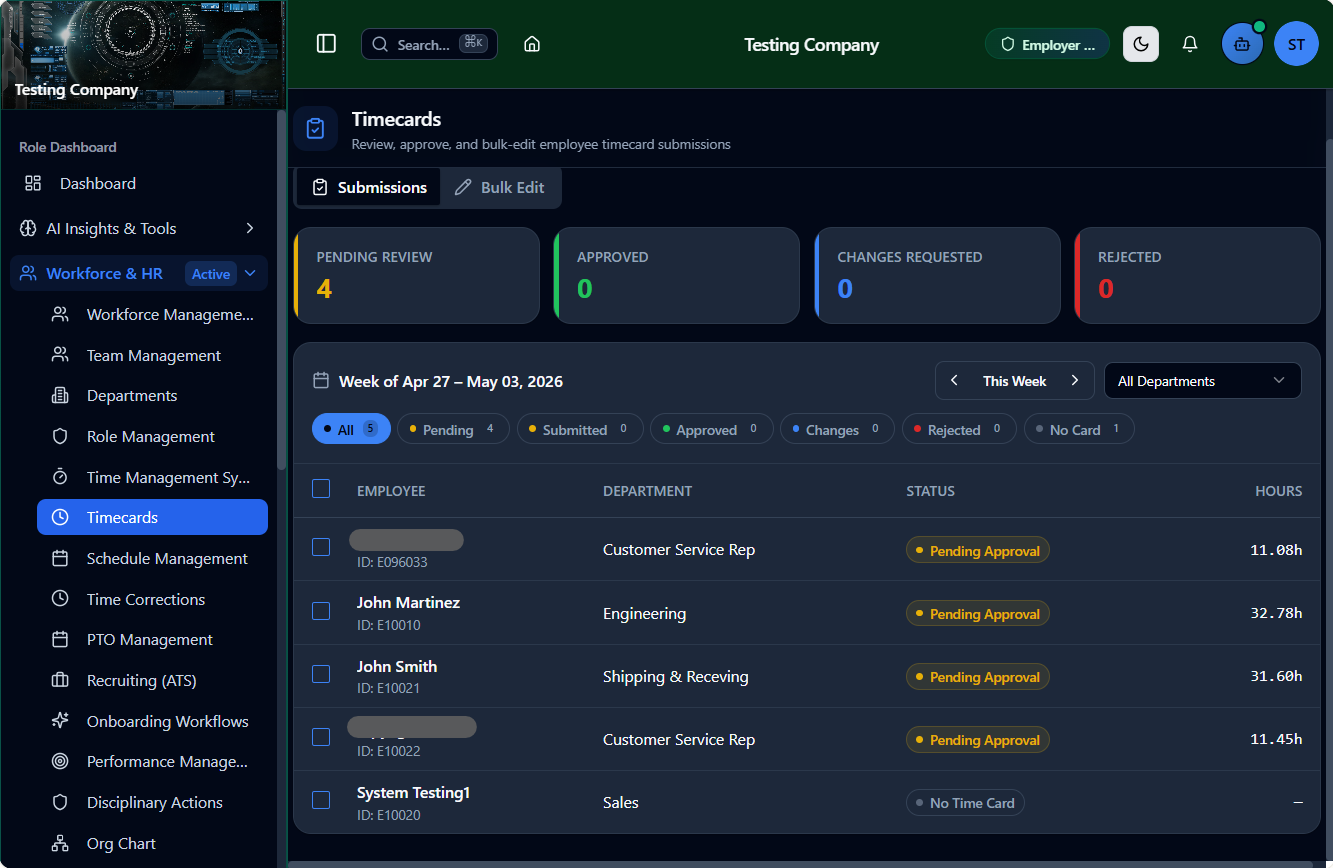The width and height of the screenshot is (1333, 868).
Task: Click the Performance Management target icon
Action: click(60, 761)
